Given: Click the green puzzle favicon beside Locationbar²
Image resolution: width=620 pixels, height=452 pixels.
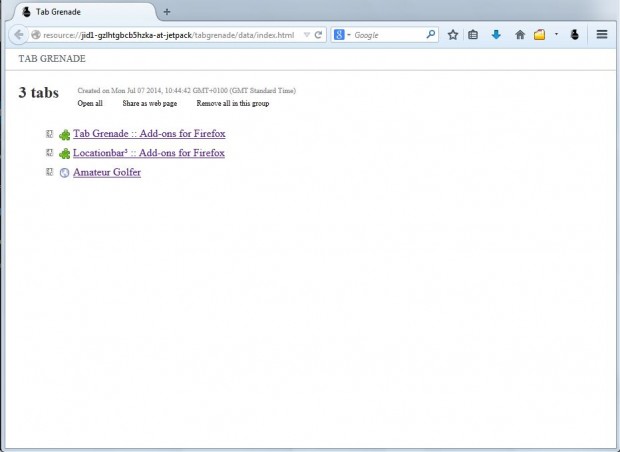Looking at the screenshot, I should coord(64,153).
